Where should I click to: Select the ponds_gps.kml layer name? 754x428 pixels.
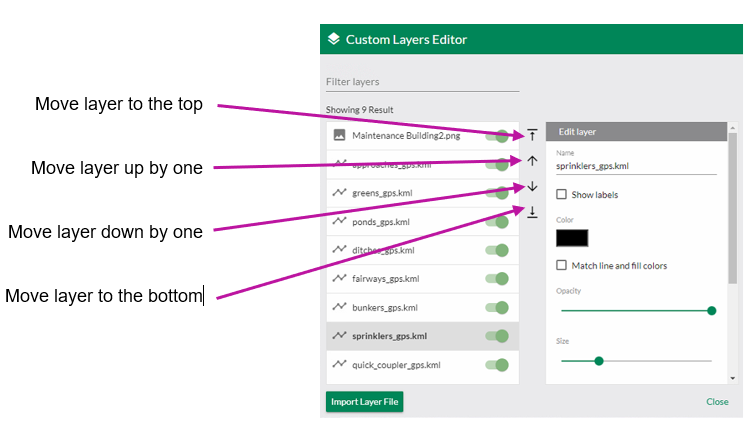pyautogui.click(x=381, y=222)
